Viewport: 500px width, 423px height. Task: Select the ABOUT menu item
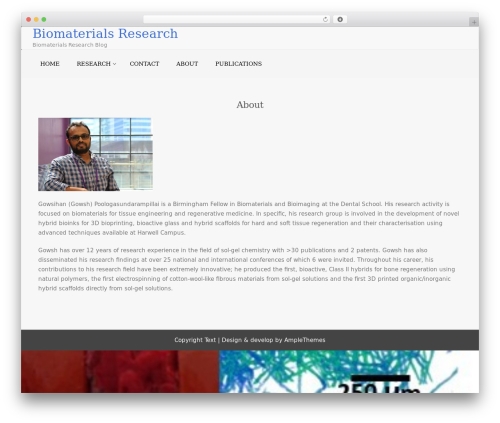pos(187,64)
